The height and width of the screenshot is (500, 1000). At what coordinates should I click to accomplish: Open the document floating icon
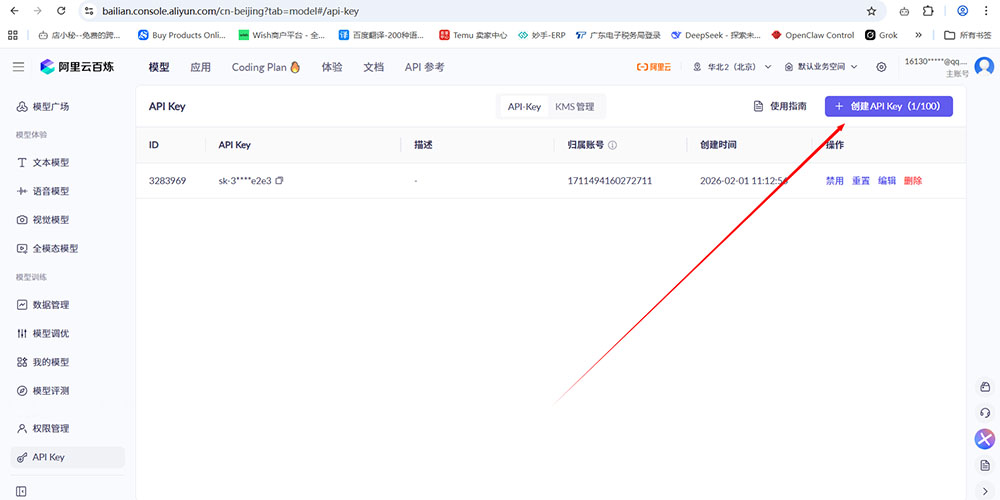click(985, 465)
